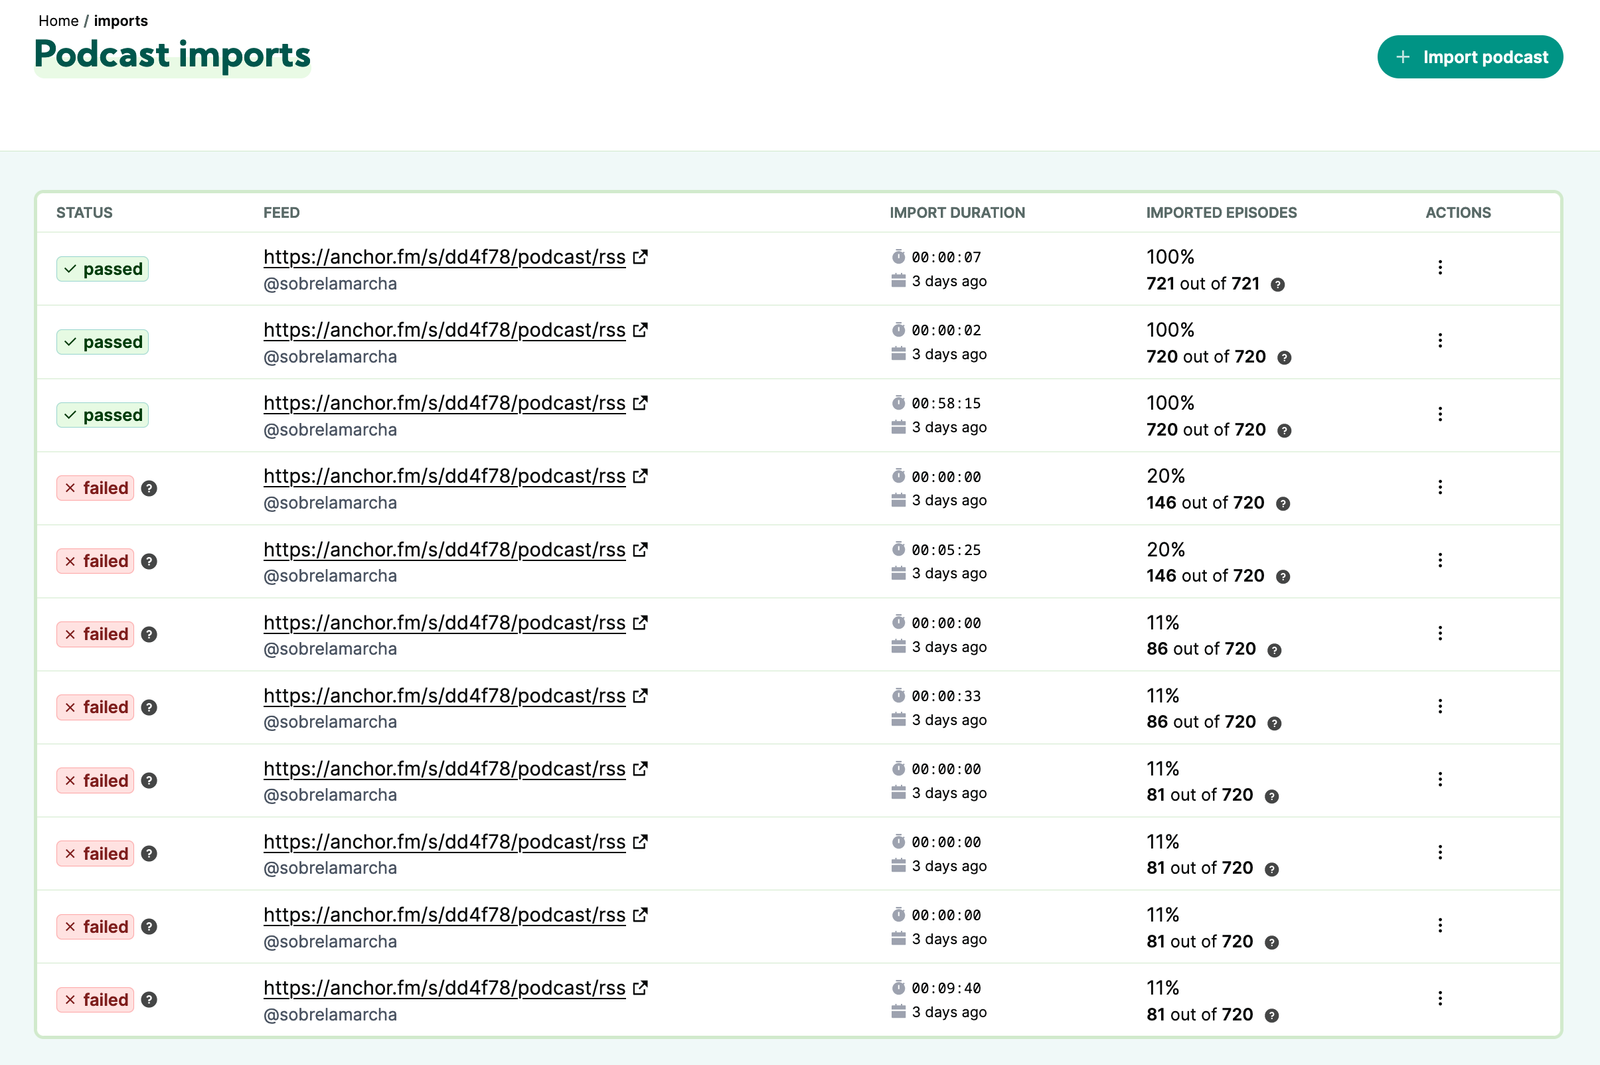Click help icon beside 86 out of 720 in 00:00:33 row
Viewport: 1600px width, 1065px height.
[1274, 723]
